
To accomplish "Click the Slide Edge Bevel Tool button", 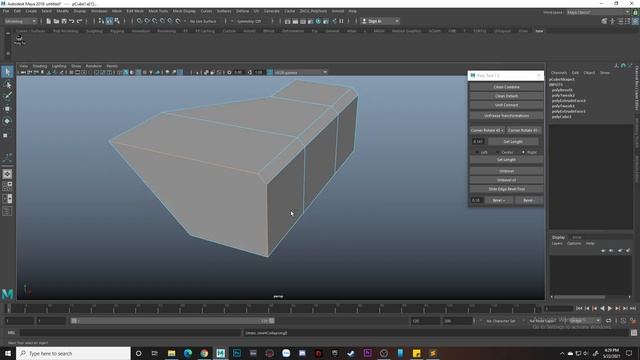I will (506, 189).
